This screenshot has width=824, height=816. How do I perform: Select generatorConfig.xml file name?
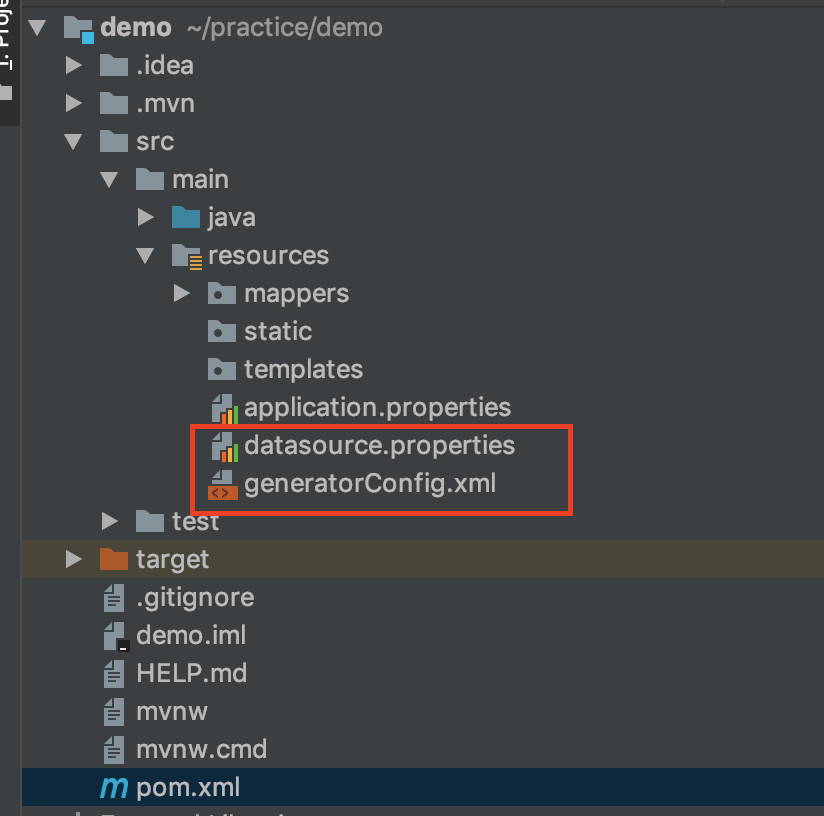pyautogui.click(x=370, y=484)
